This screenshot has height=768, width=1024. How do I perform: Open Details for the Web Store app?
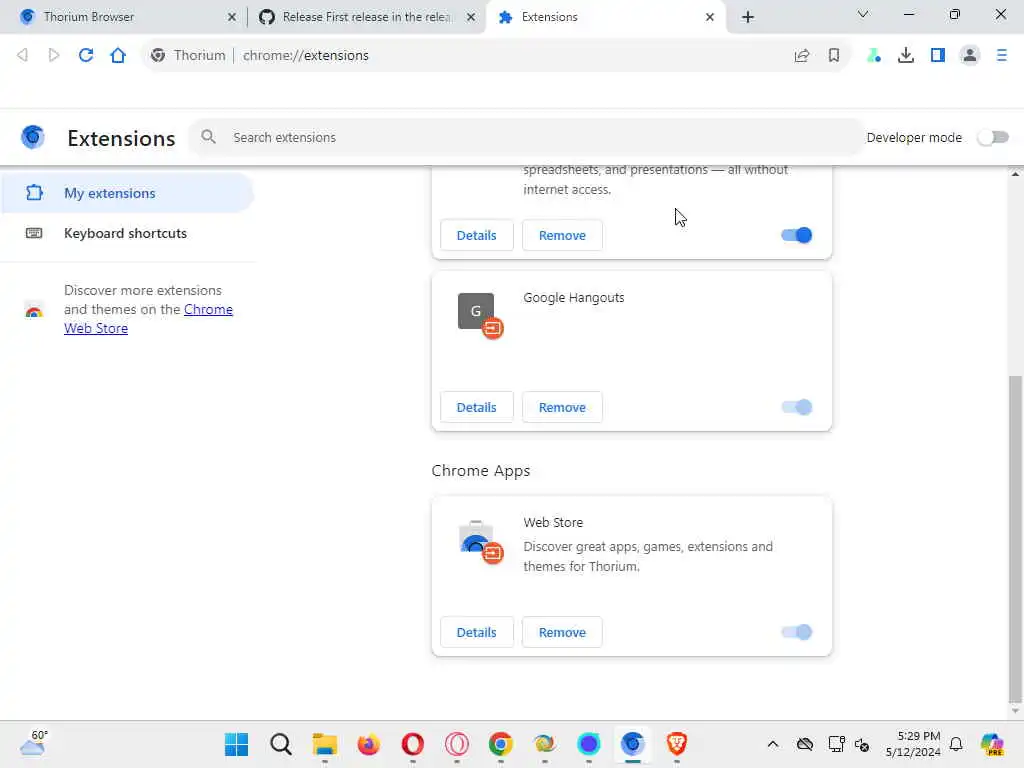477,632
